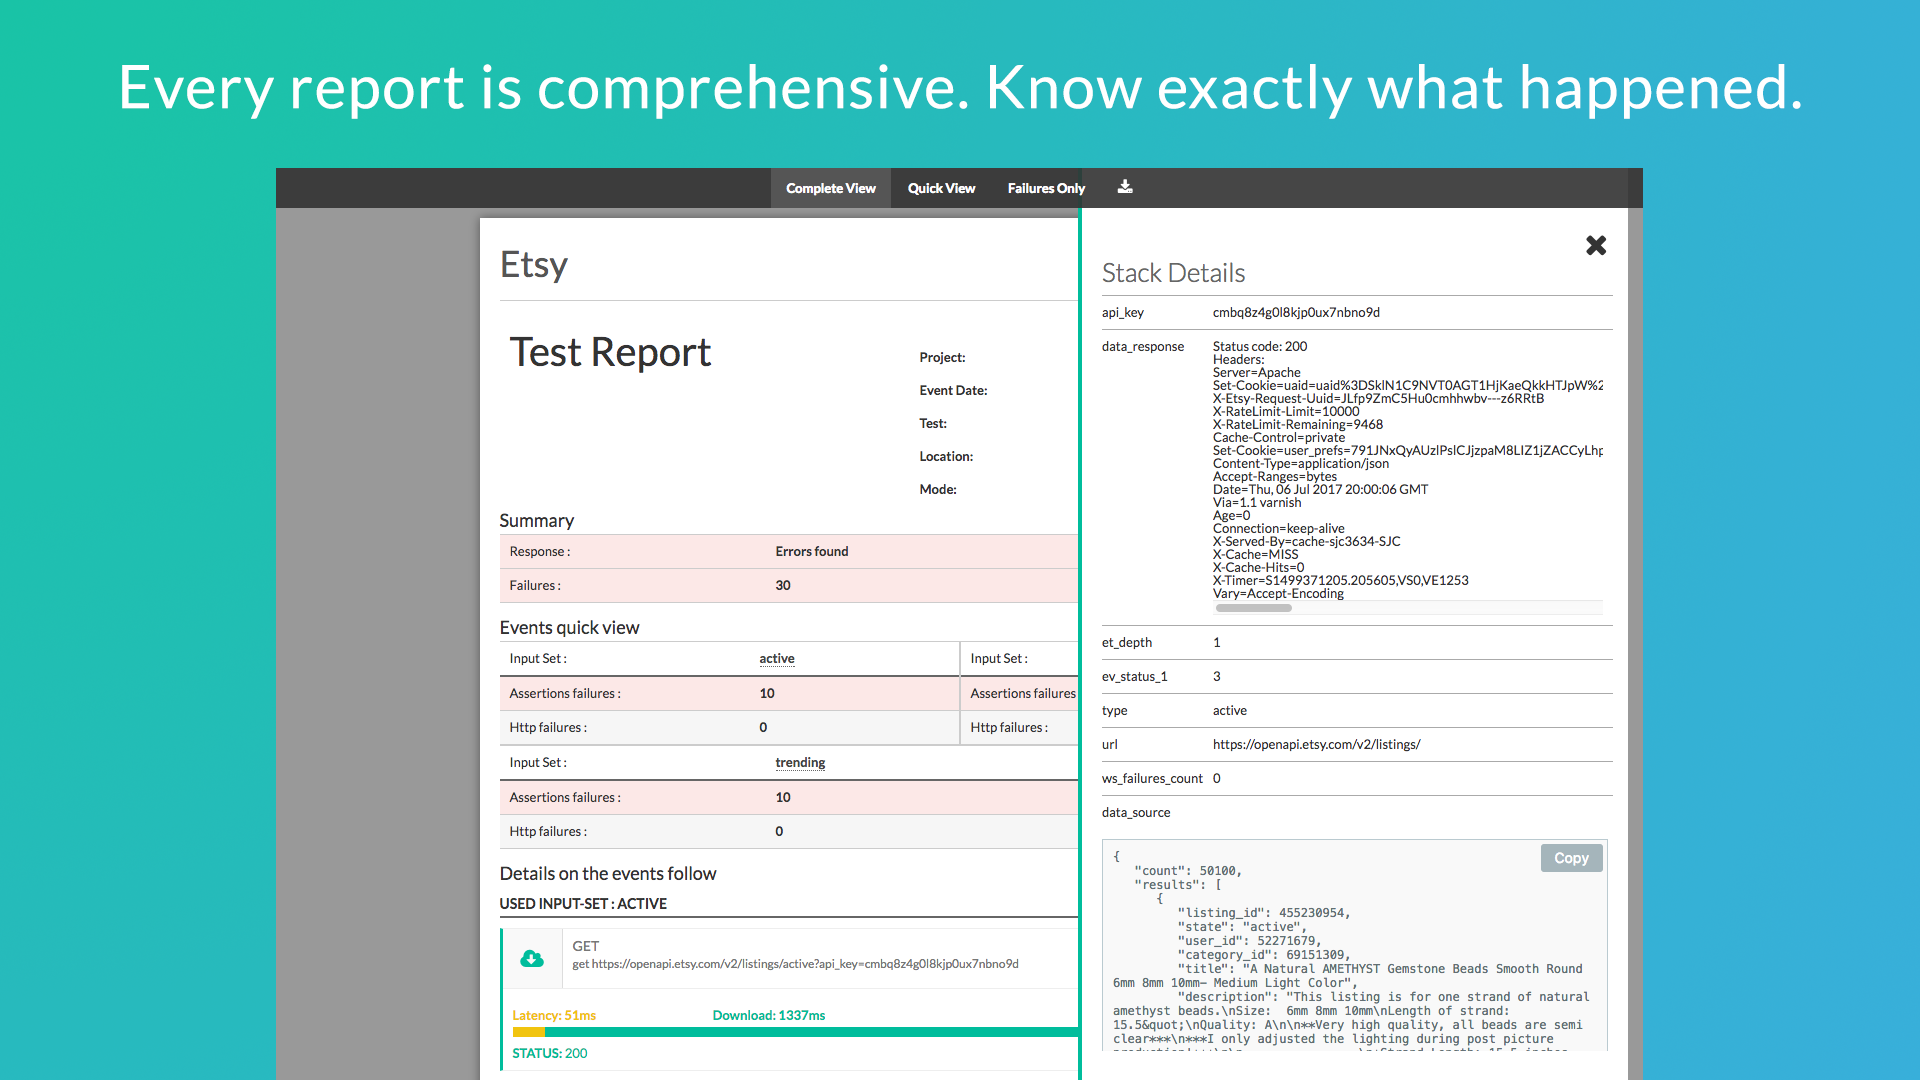The width and height of the screenshot is (1920, 1080).
Task: Click Assertions failures row for active set
Action: pyautogui.click(x=728, y=694)
